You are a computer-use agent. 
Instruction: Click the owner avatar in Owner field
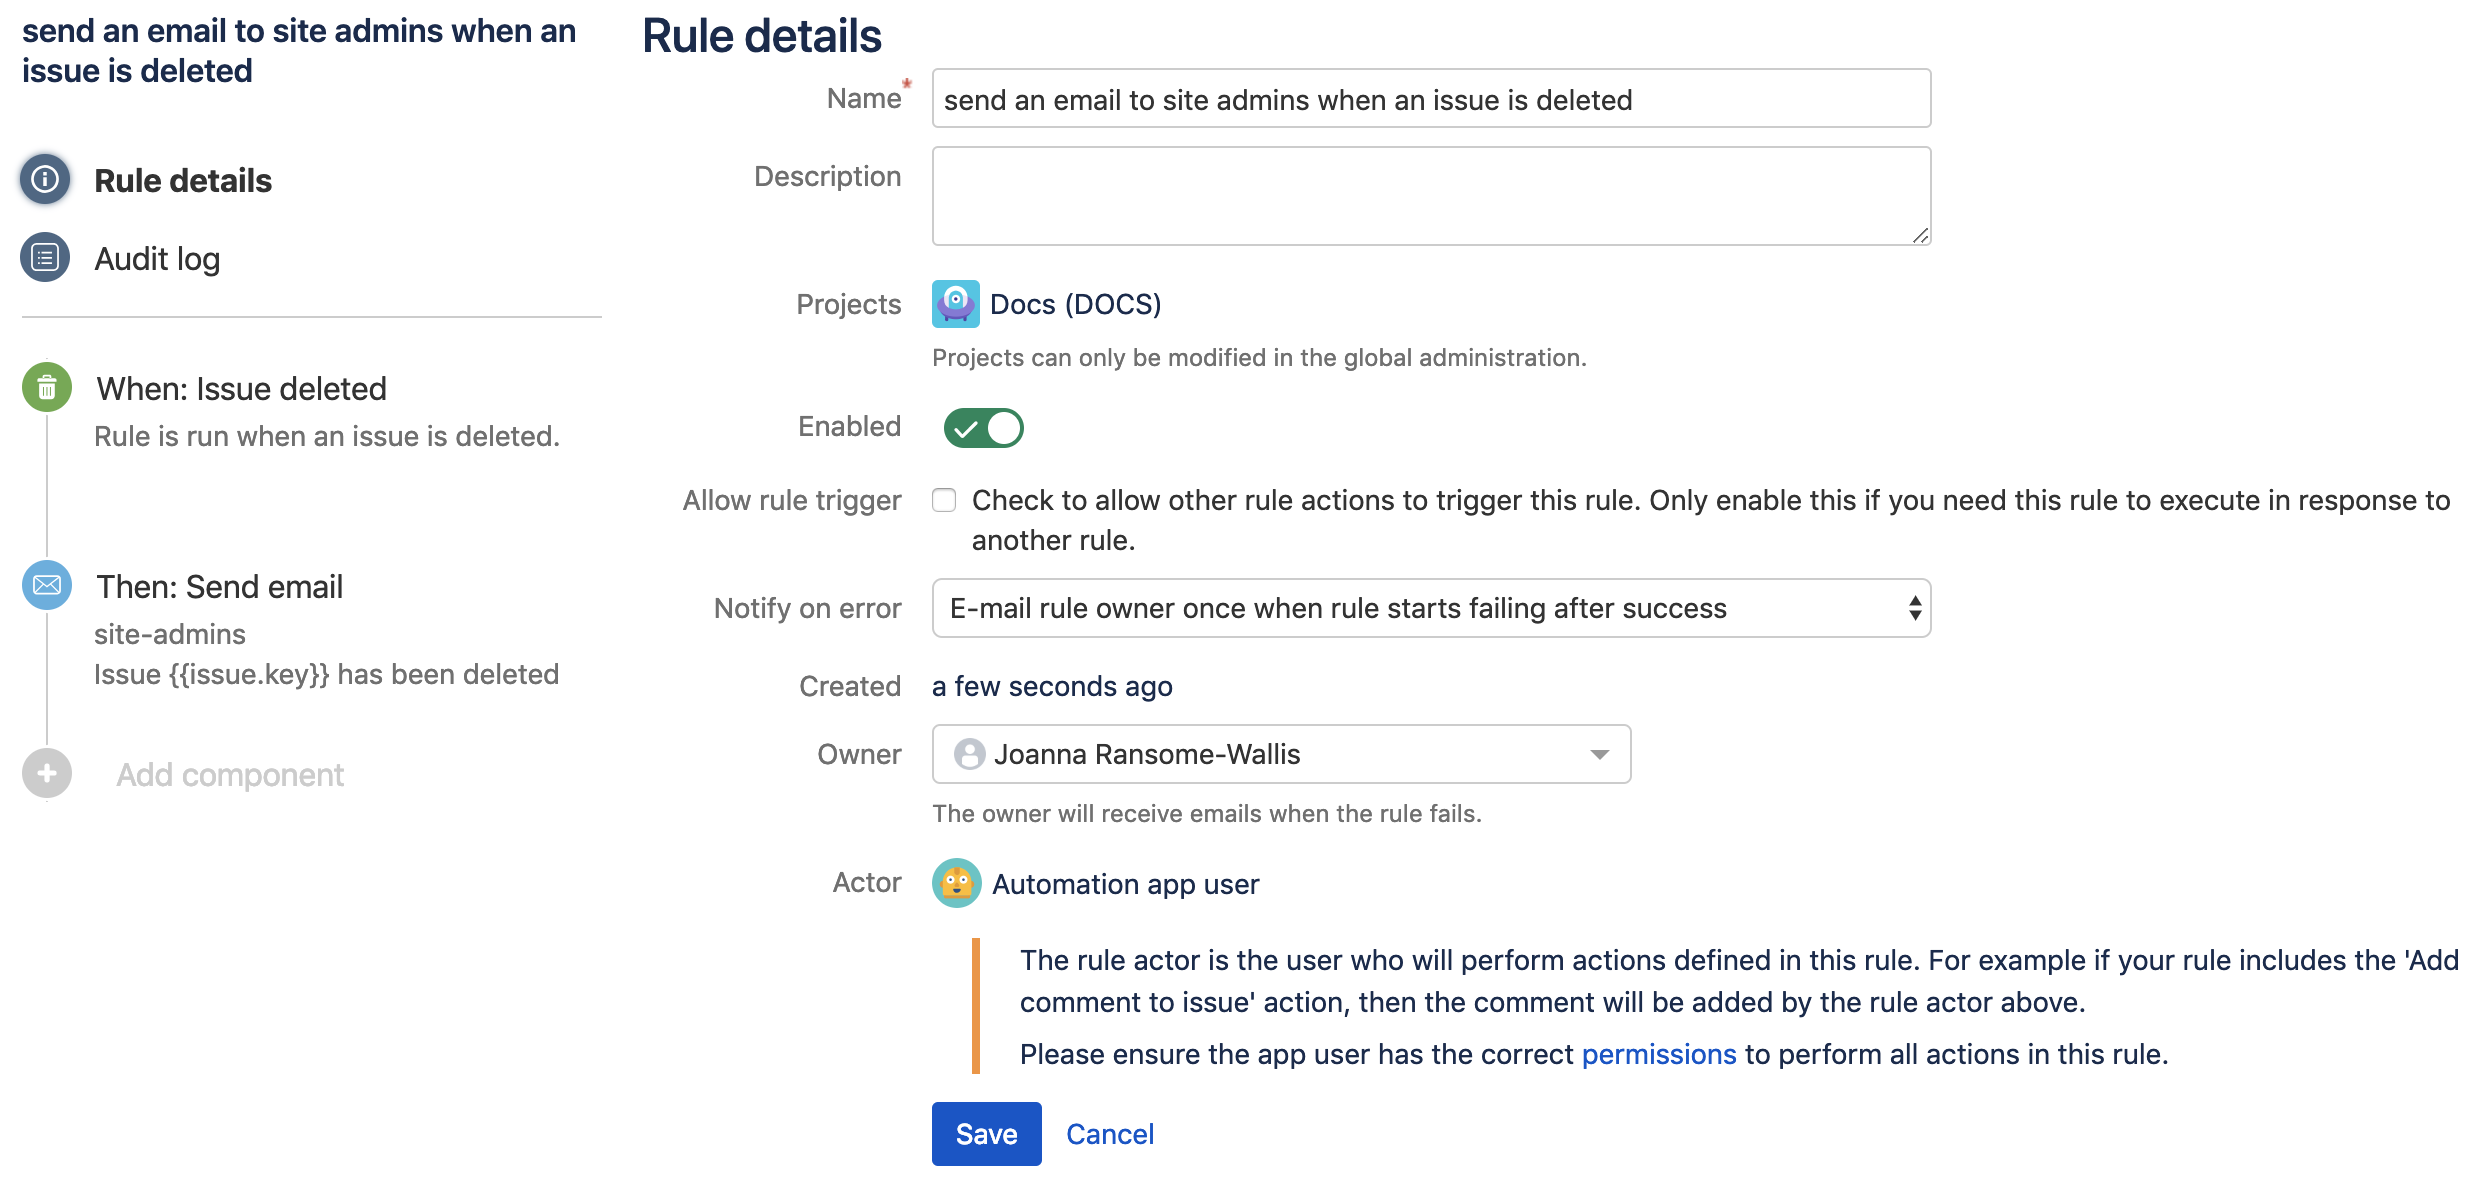(968, 754)
